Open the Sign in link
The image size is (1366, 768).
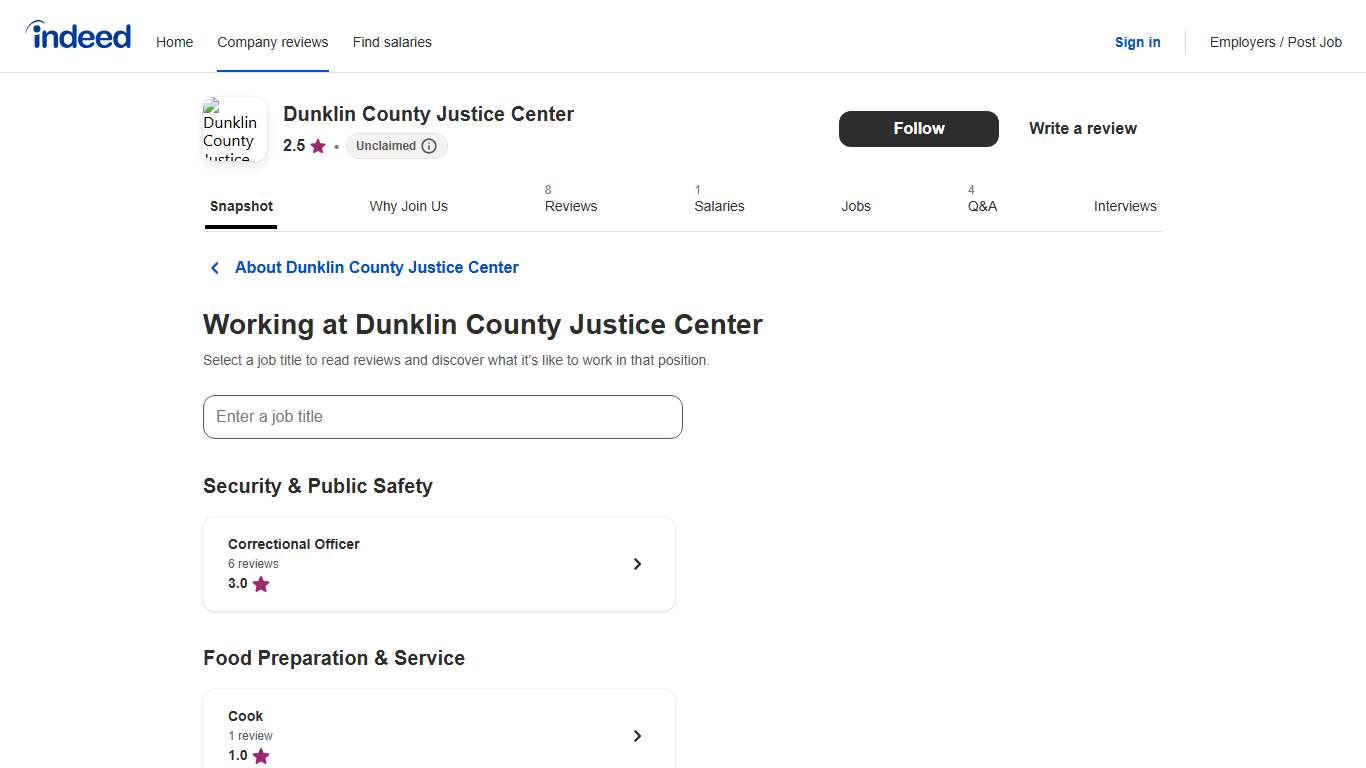[x=1137, y=42]
